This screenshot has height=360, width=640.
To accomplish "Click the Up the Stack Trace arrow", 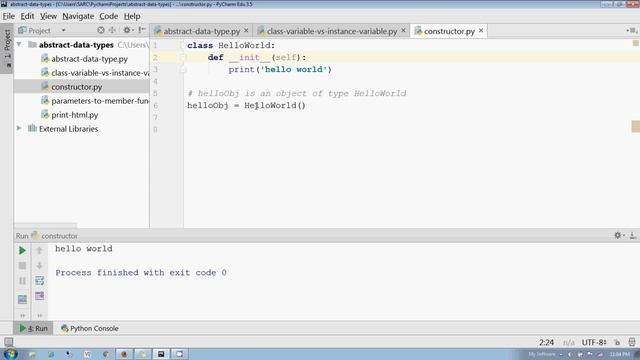I will 39,250.
